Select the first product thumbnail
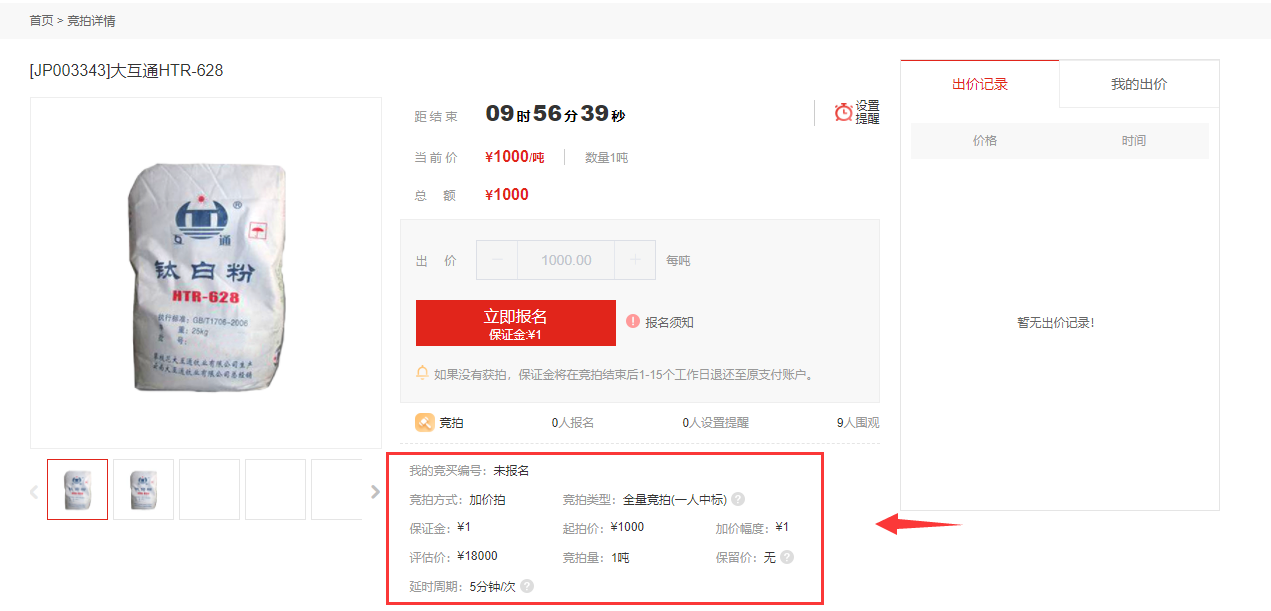The height and width of the screenshot is (611, 1271). point(77,489)
